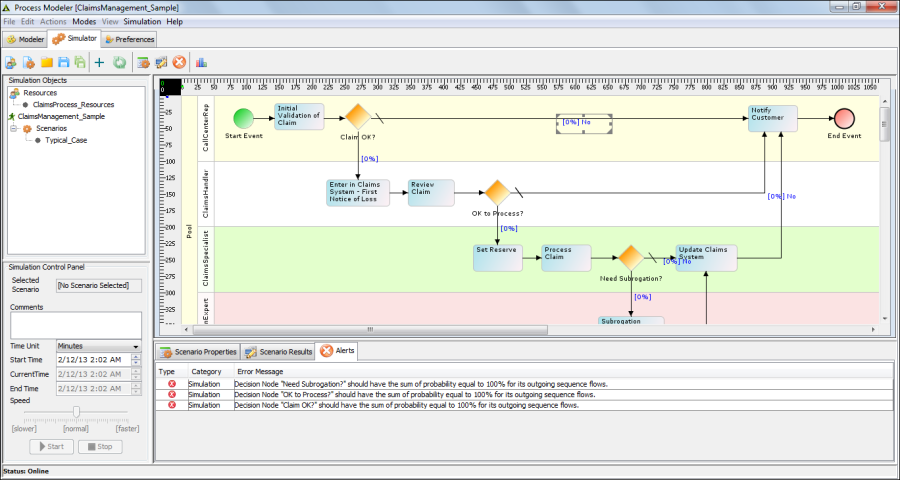Screen dimensions: 900x480
Task: Click the green refresh icon in toolbar
Action: tap(119, 62)
